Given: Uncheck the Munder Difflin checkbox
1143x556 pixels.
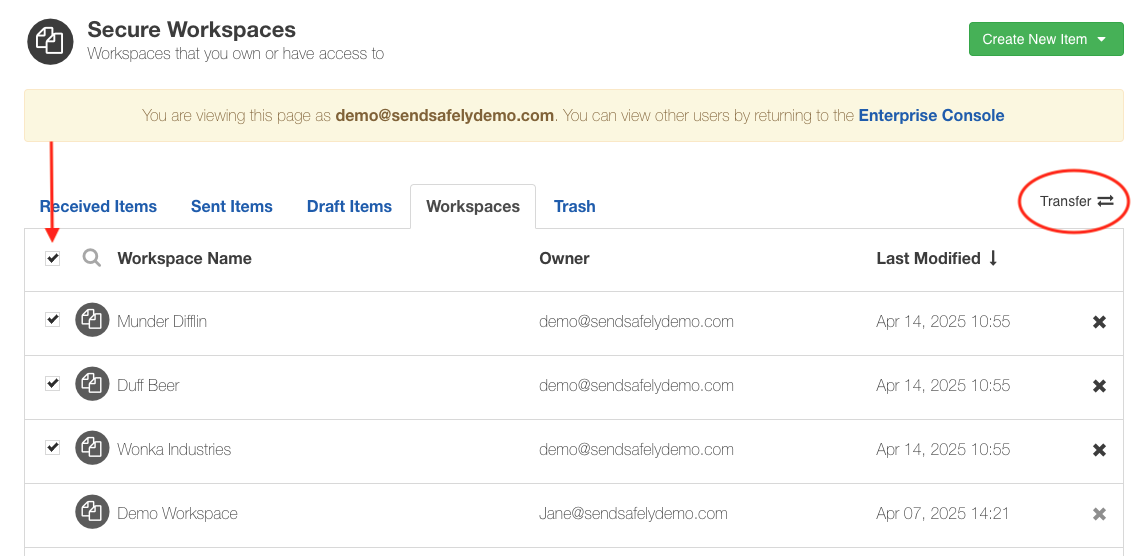Looking at the screenshot, I should point(52,319).
